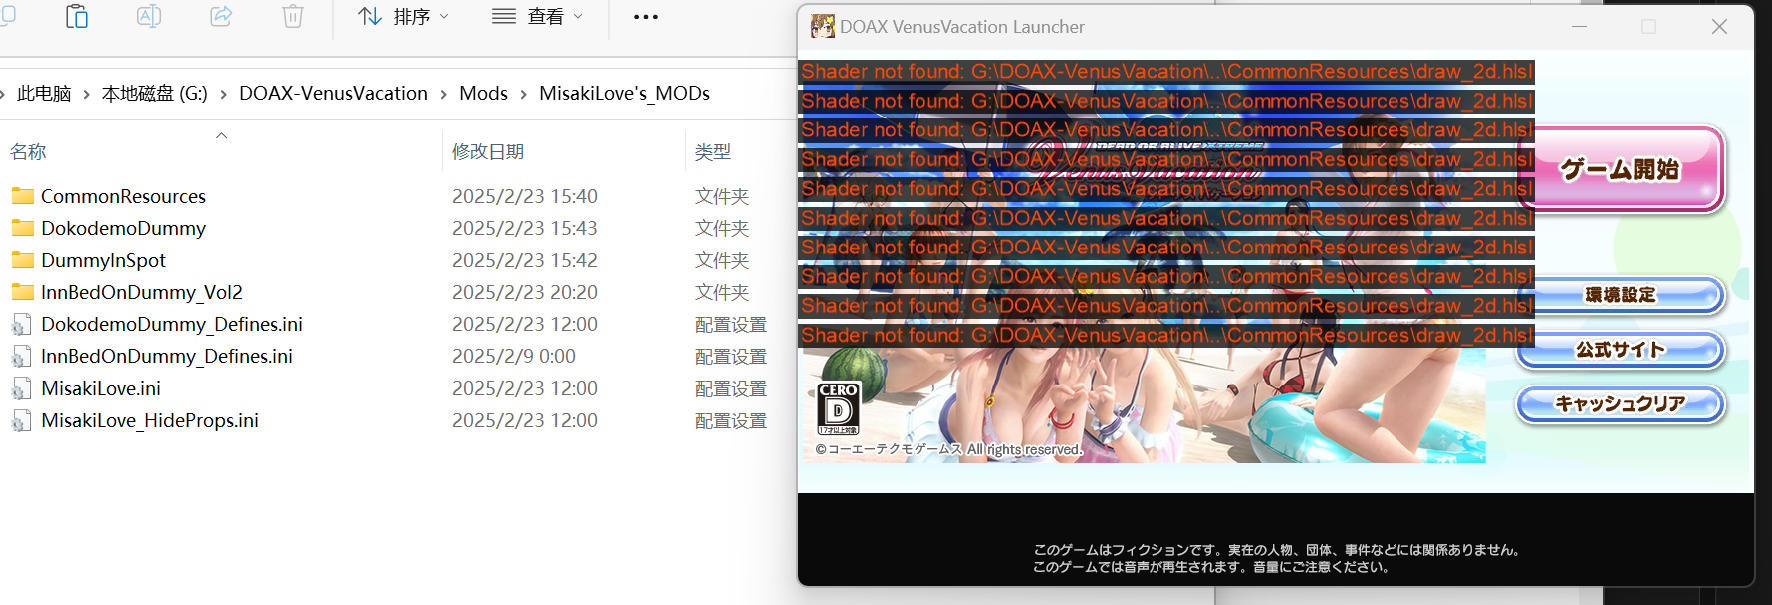
Task: Click the MisakiLove_HideProps.ini file name
Action: (150, 420)
